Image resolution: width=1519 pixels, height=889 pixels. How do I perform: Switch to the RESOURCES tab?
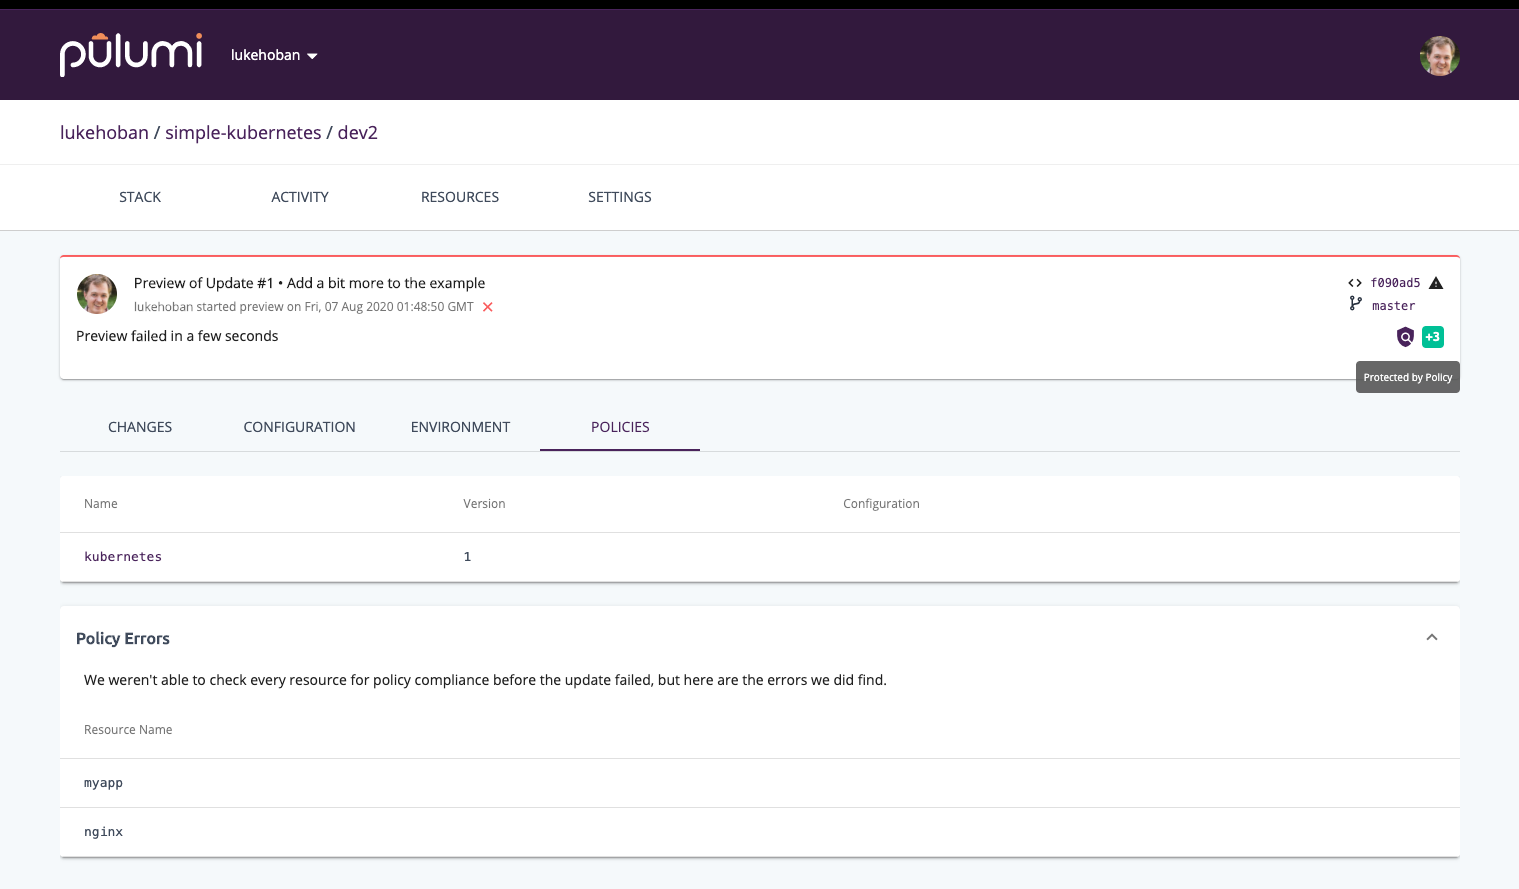(x=460, y=197)
